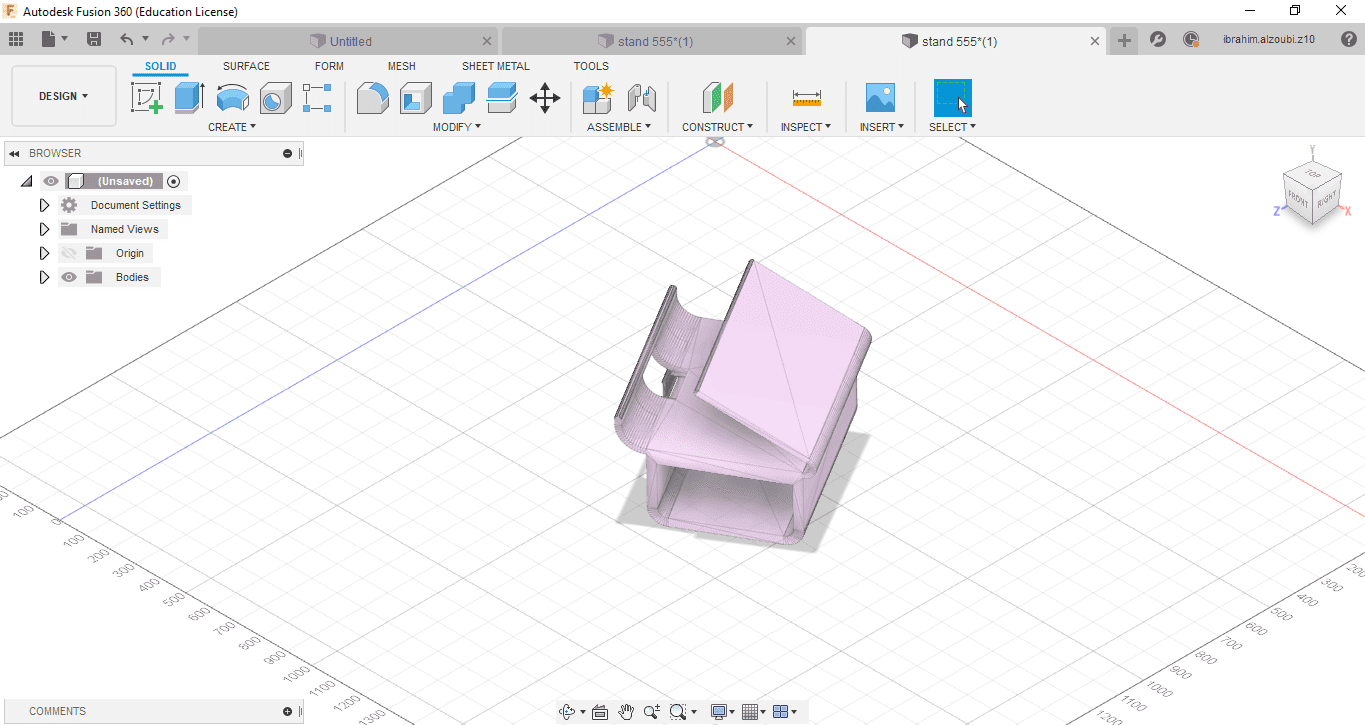Viewport: 1365px width, 725px height.
Task: Select the Measure tool
Action: (806, 98)
